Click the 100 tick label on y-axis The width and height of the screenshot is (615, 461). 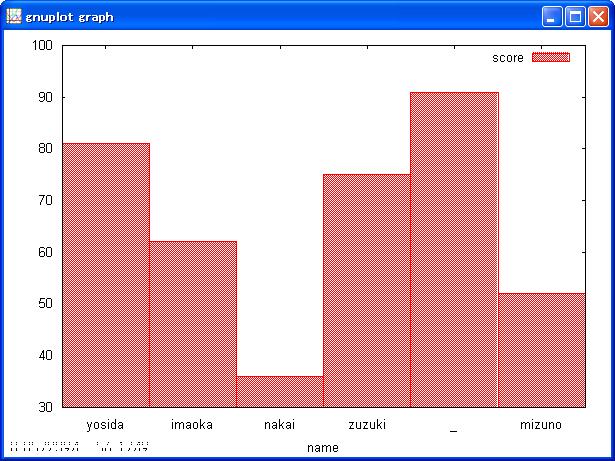click(42, 46)
